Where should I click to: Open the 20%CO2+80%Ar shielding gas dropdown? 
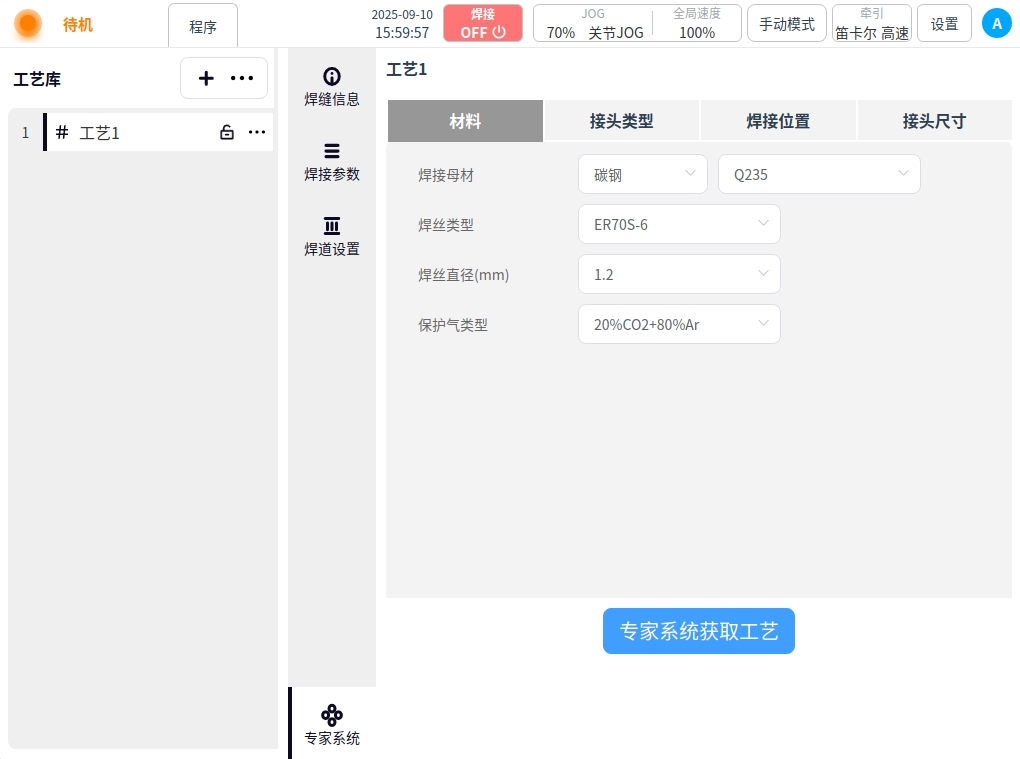click(679, 324)
